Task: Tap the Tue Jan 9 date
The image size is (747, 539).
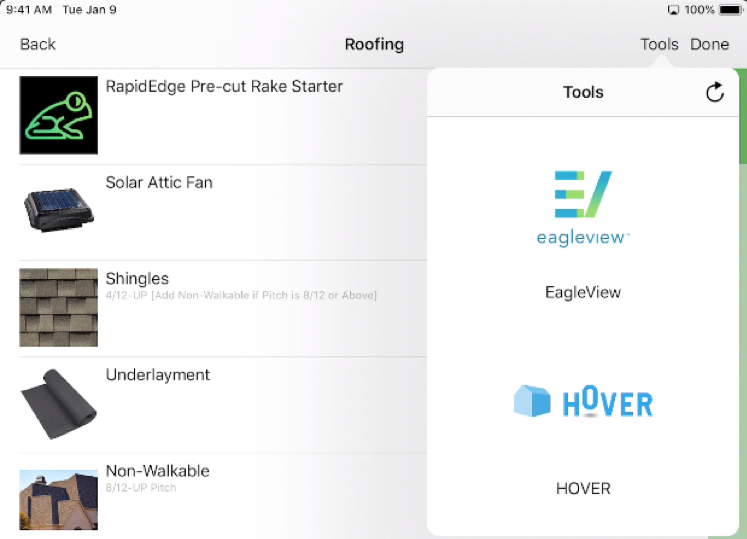Action: [89, 10]
